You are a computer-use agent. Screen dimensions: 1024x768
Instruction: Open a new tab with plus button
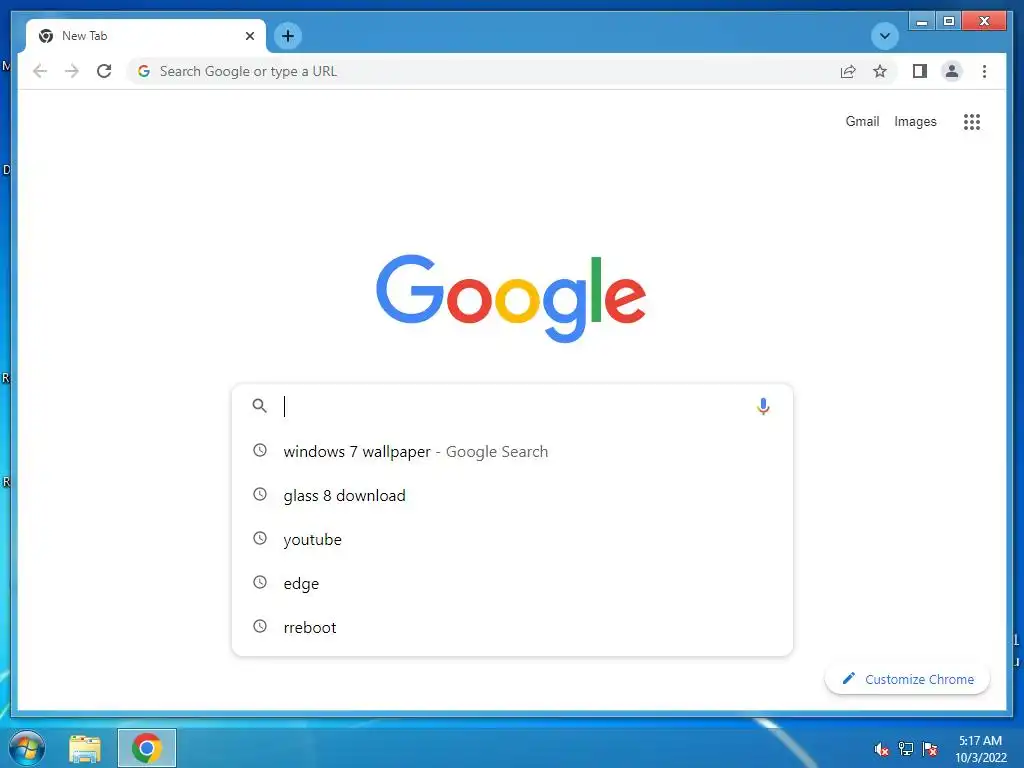[x=288, y=36]
